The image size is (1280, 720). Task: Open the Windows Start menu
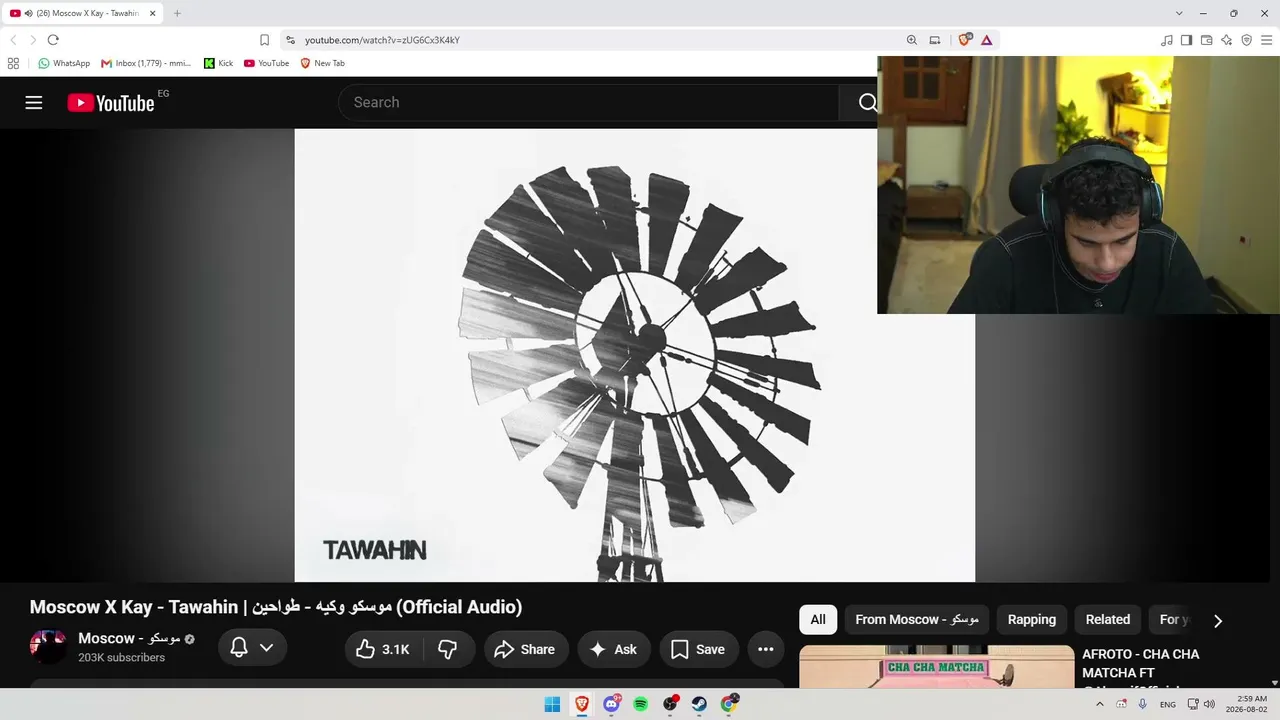(552, 704)
